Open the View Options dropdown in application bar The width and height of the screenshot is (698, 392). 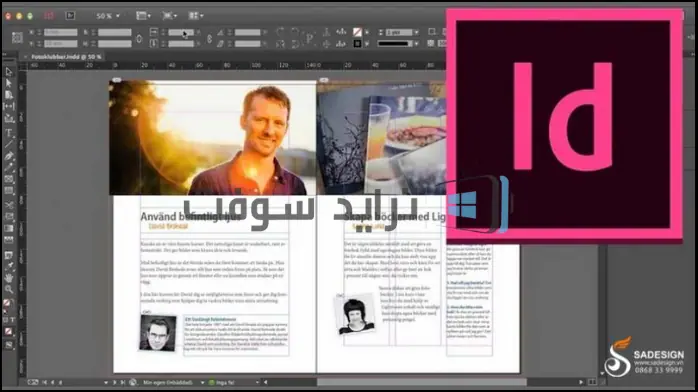143,16
